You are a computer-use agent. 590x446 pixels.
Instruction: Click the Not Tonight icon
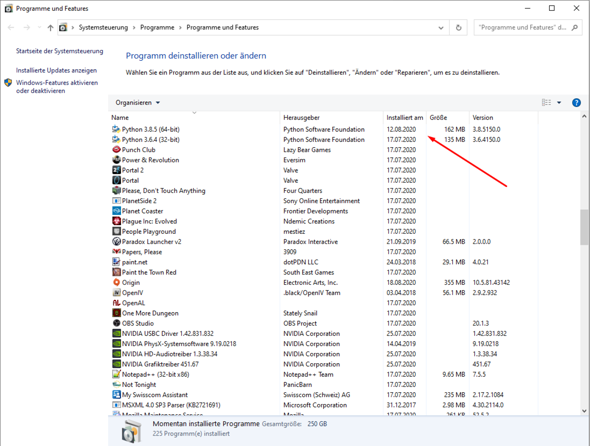tap(116, 384)
